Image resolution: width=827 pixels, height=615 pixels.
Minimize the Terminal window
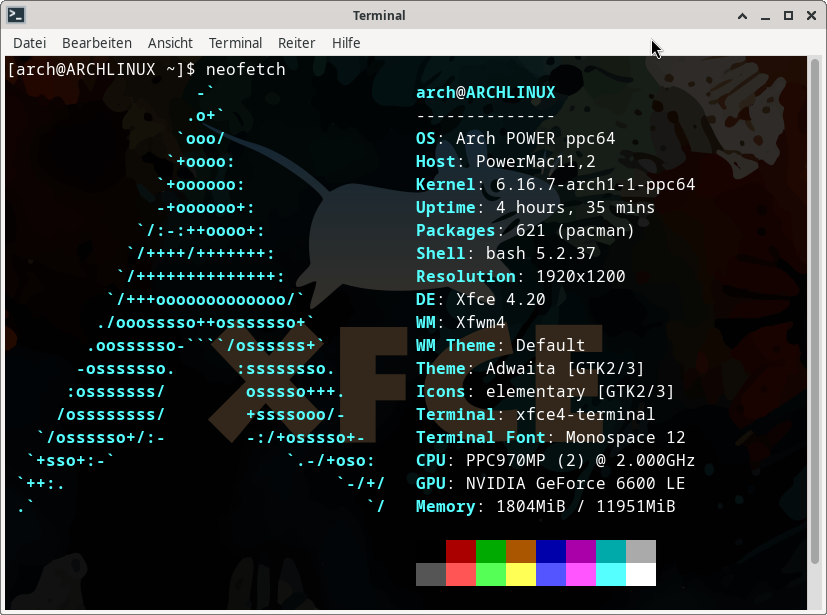coord(765,15)
